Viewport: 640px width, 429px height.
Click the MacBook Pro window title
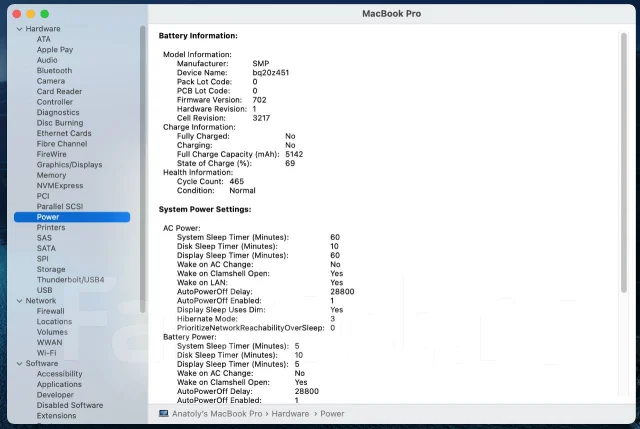click(391, 13)
